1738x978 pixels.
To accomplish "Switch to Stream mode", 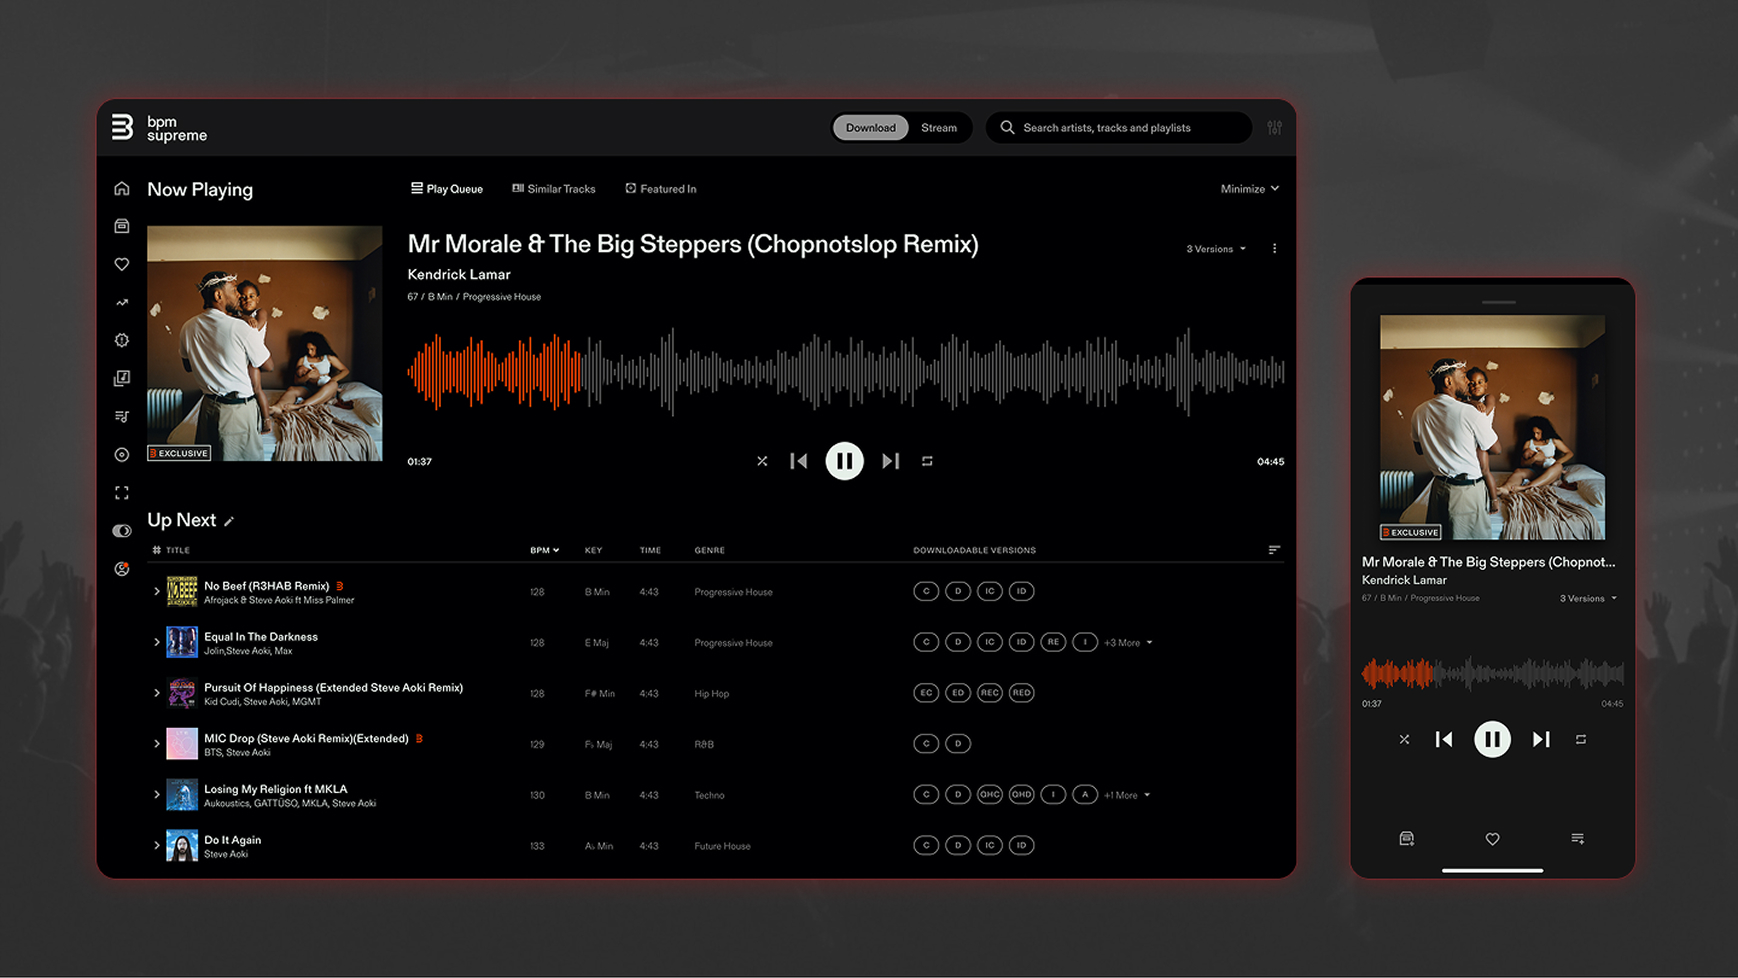I will click(939, 128).
